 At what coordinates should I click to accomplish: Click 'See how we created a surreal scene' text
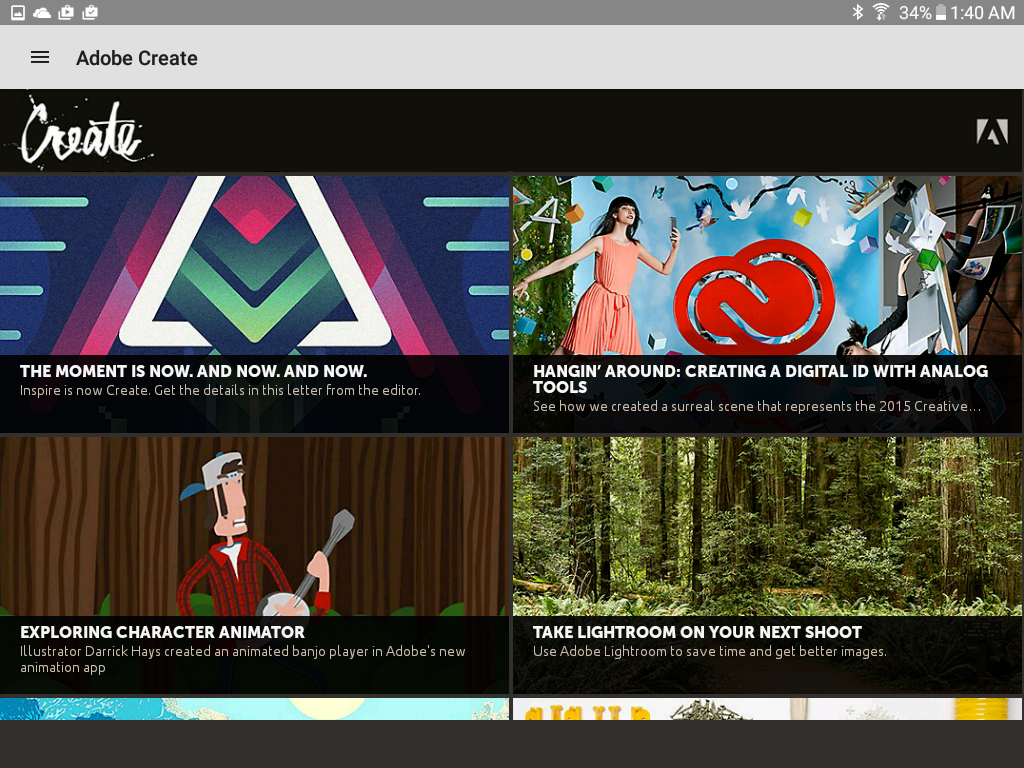(x=757, y=406)
